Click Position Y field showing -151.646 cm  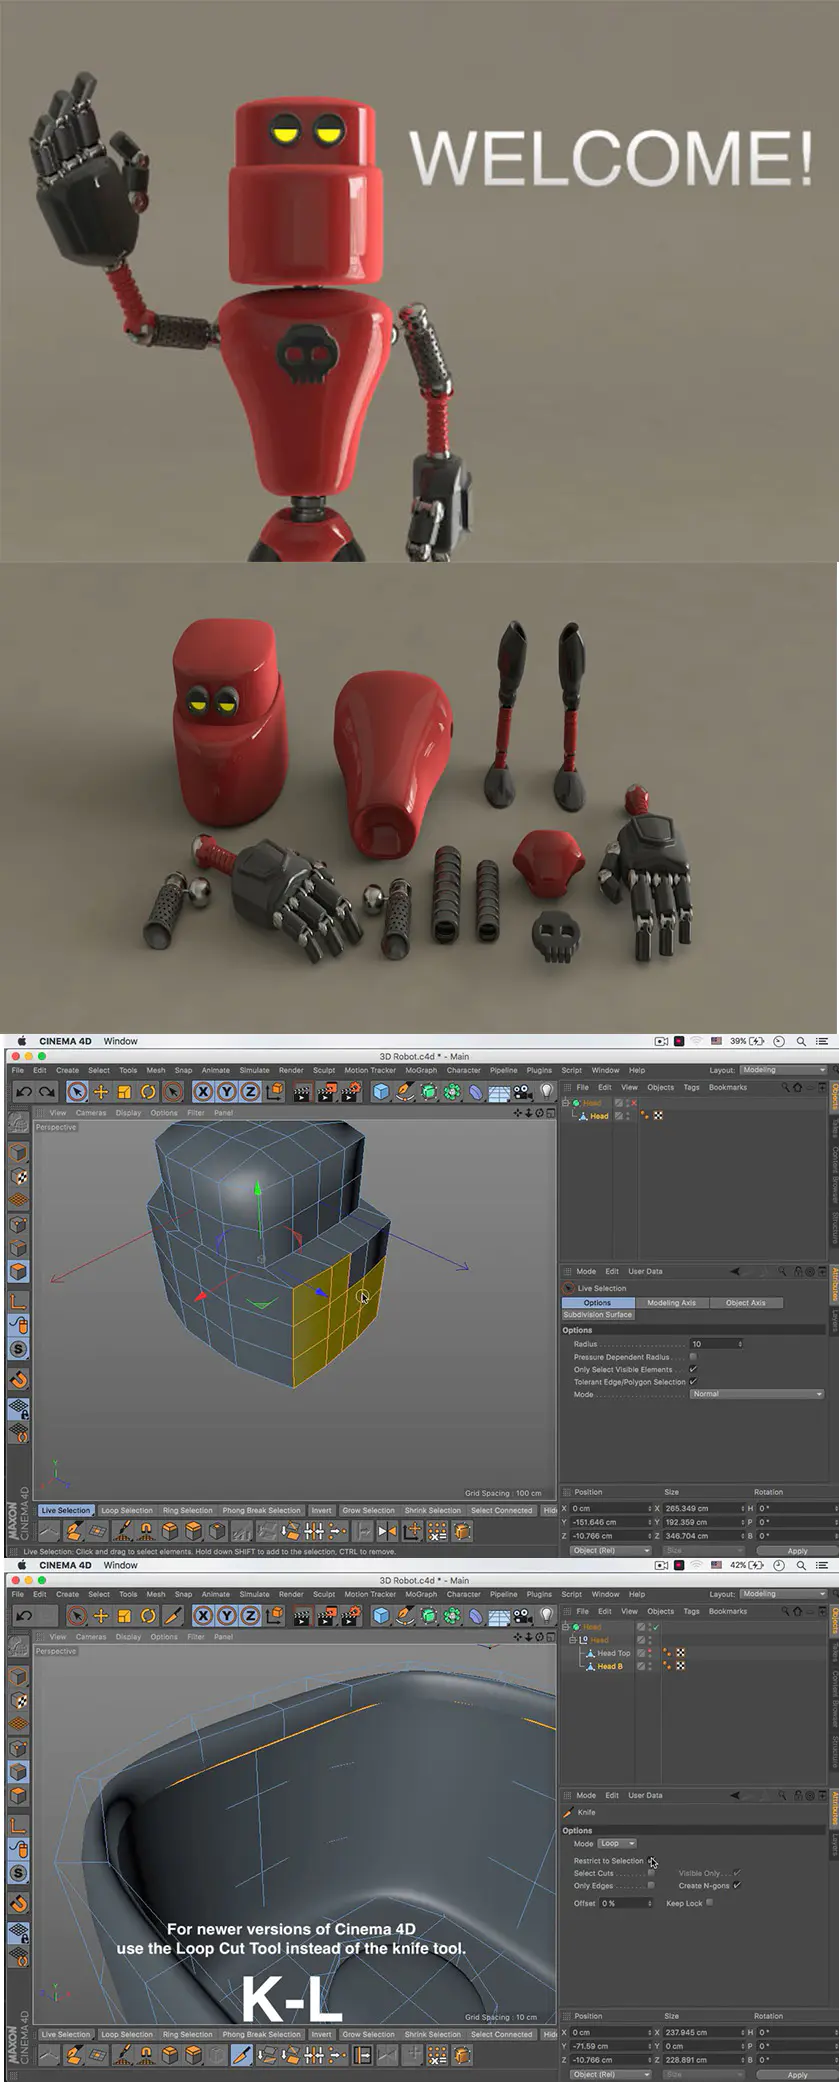pyautogui.click(x=610, y=1522)
